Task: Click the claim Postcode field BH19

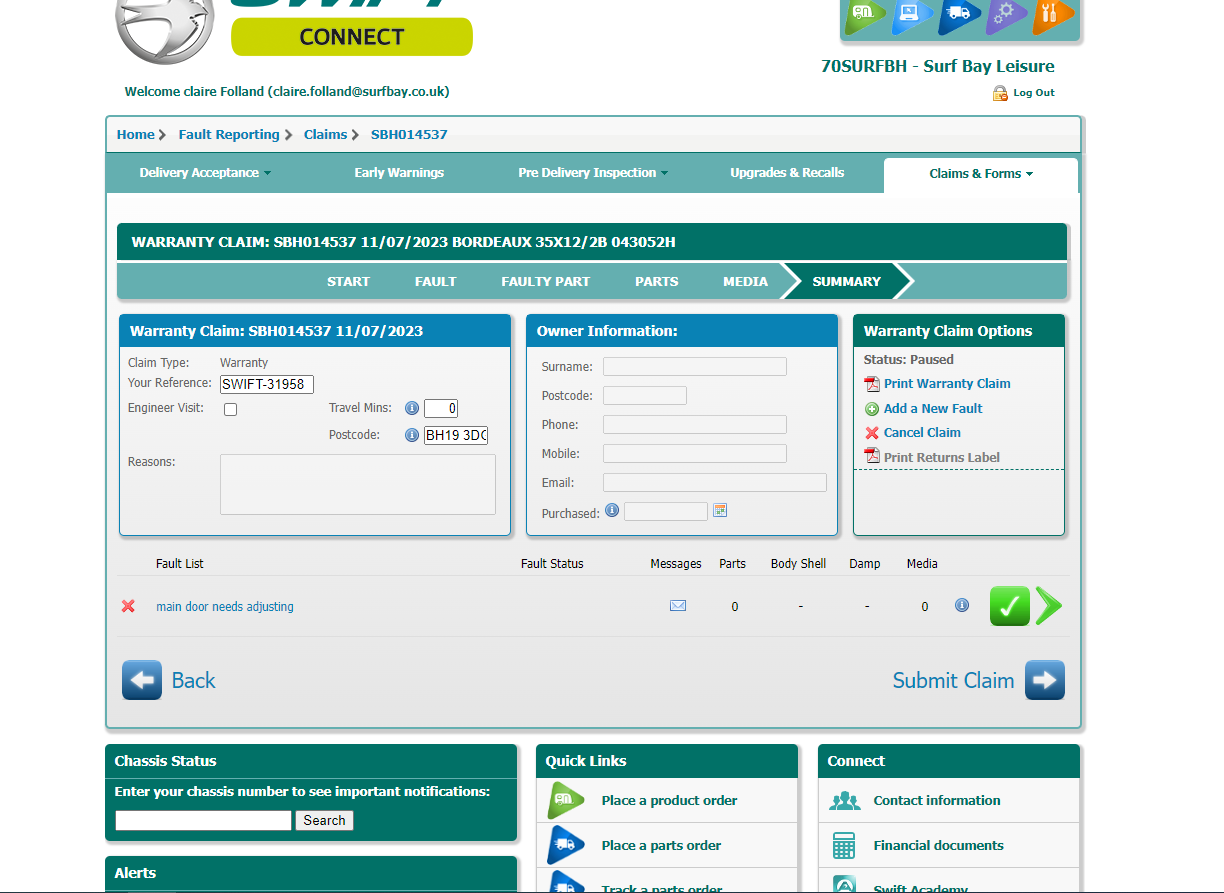Action: (x=456, y=435)
